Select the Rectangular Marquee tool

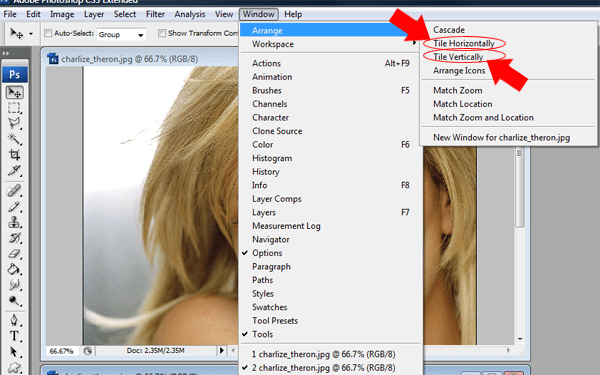tap(14, 108)
